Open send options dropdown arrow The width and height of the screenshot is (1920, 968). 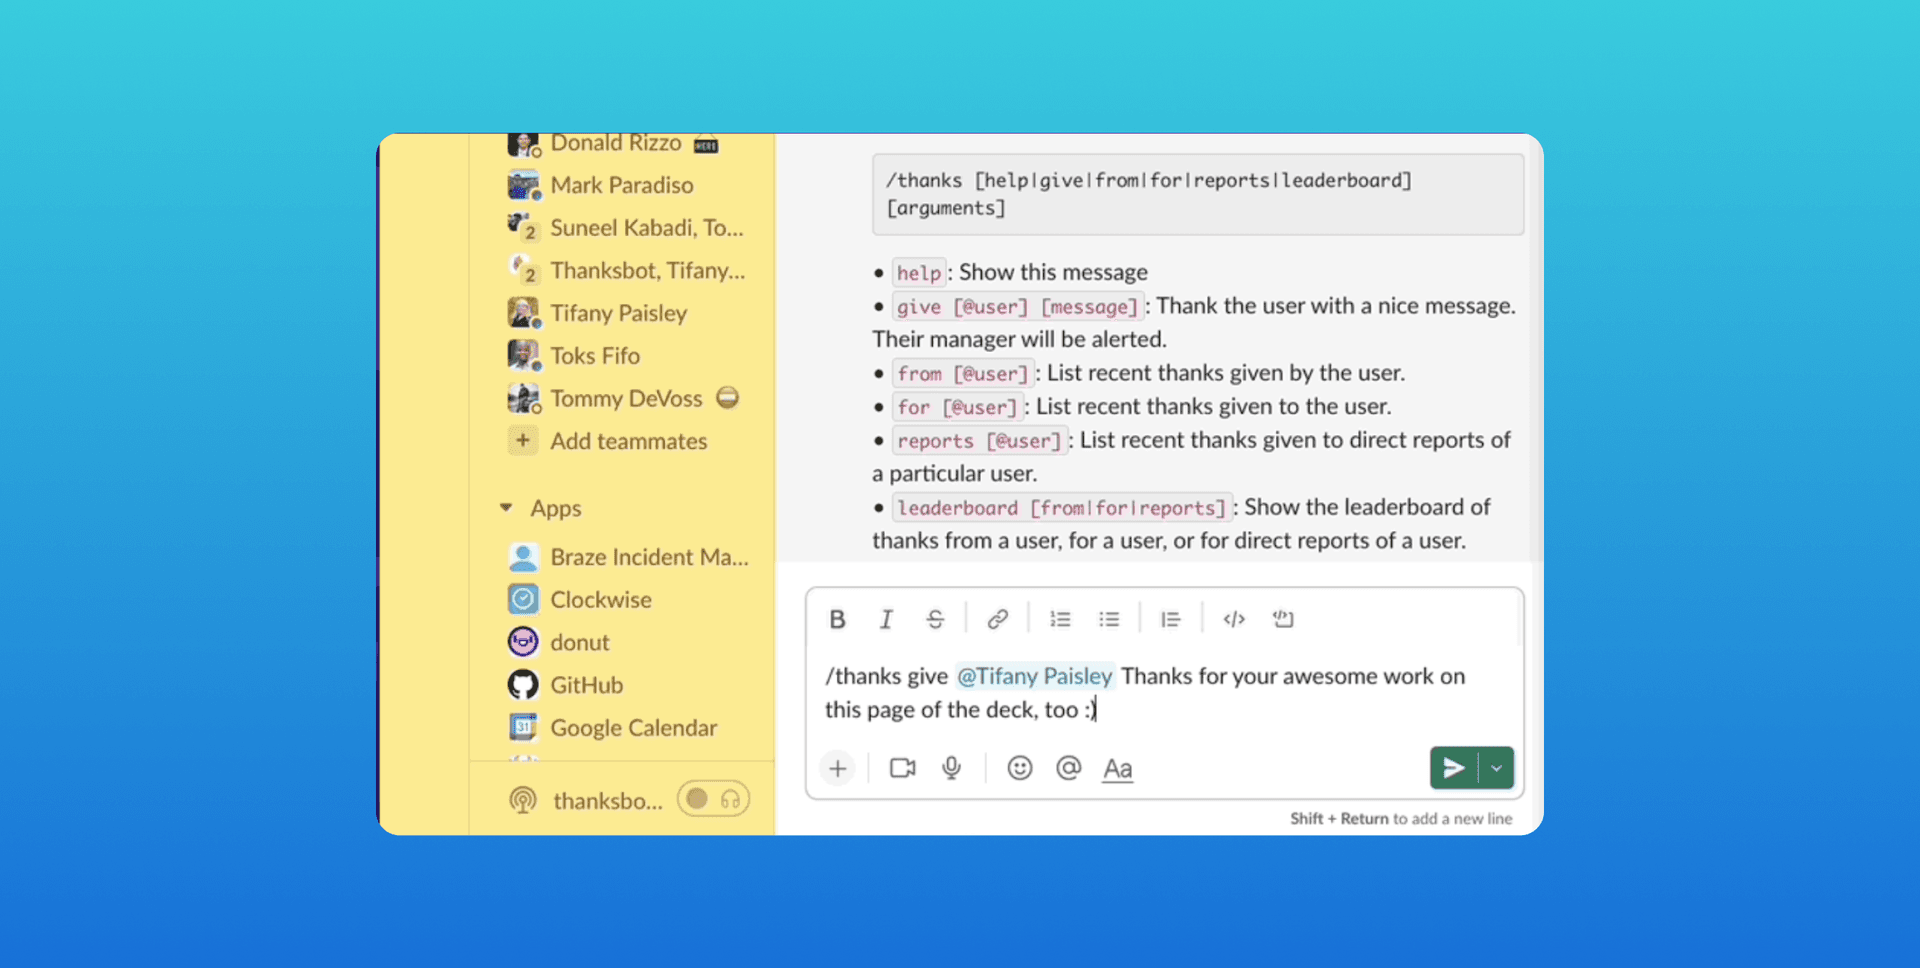click(x=1496, y=768)
